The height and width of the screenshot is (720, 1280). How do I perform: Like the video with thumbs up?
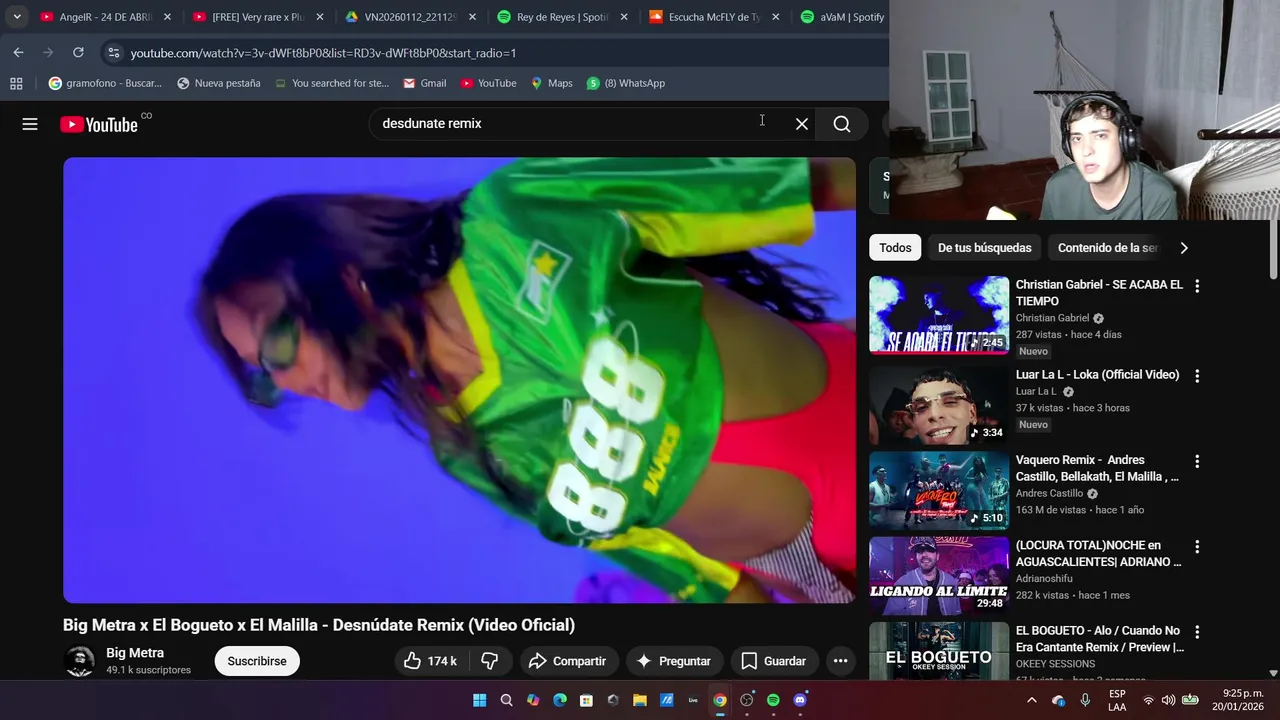[430, 661]
